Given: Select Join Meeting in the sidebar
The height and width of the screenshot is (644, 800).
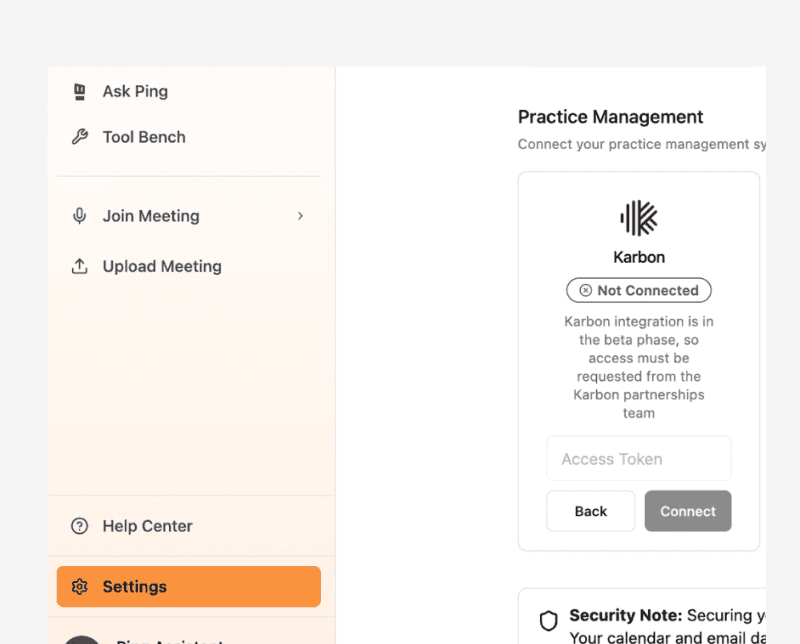Looking at the screenshot, I should click(x=151, y=216).
